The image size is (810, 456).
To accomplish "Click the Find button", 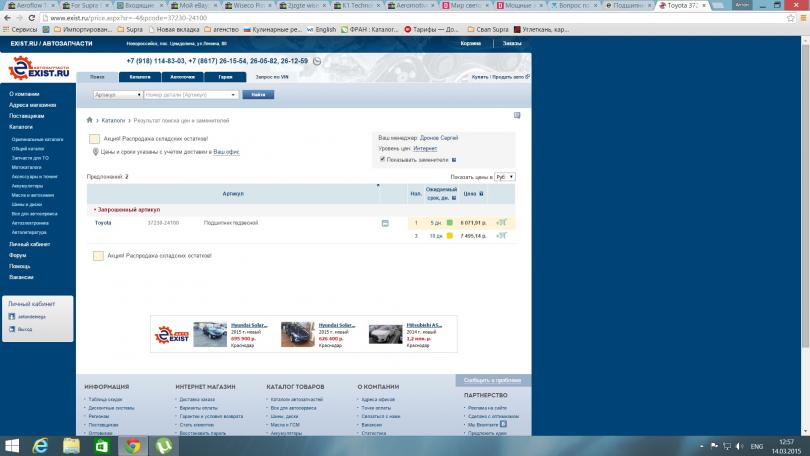I will coord(258,95).
